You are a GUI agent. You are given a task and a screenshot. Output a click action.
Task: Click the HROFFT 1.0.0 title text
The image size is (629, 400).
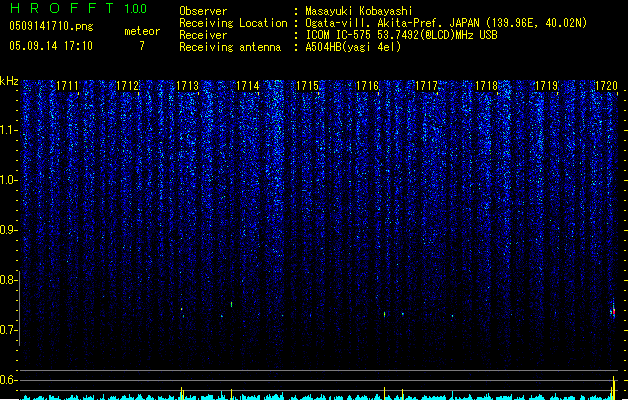78,8
